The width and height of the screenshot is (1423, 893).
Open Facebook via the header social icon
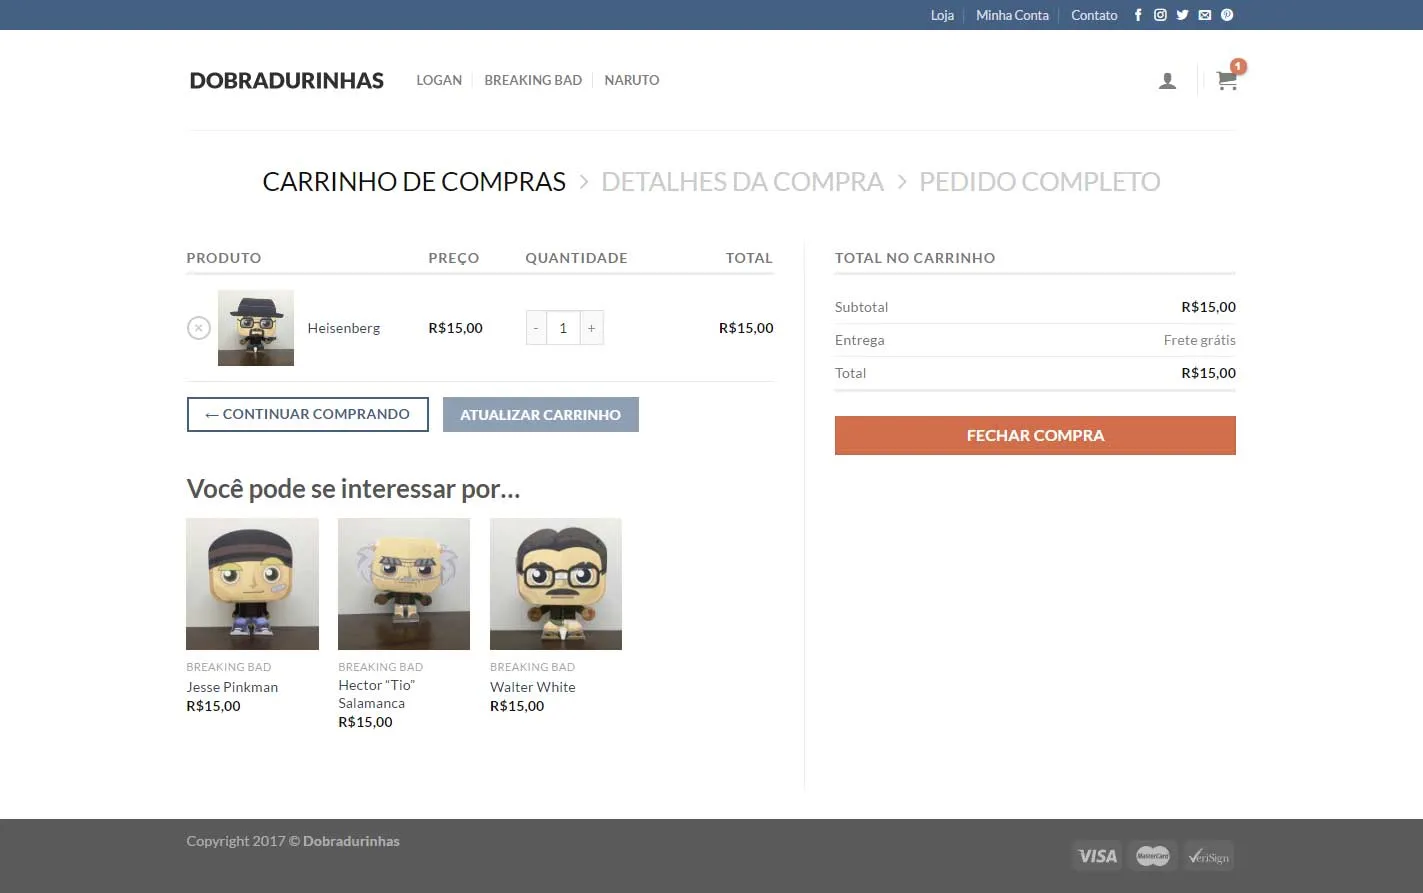point(1138,15)
